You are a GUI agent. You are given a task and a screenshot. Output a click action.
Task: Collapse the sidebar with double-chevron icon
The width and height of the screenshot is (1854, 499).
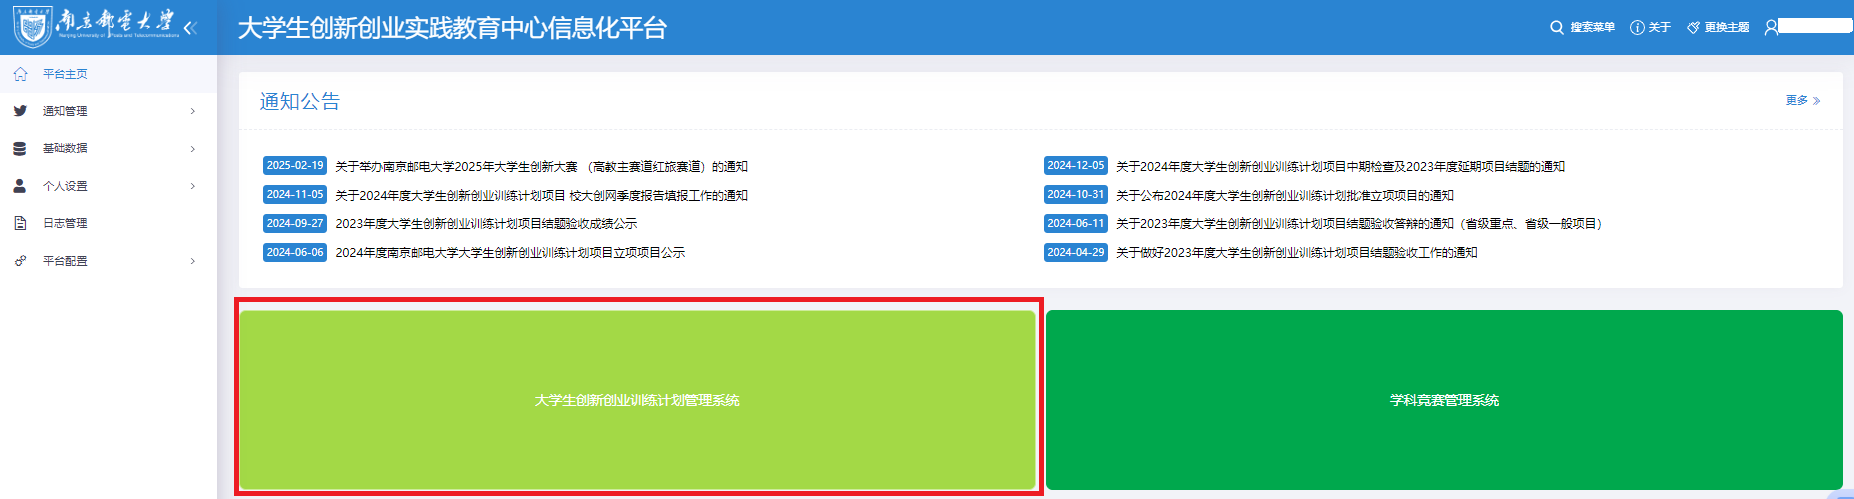click(x=190, y=28)
